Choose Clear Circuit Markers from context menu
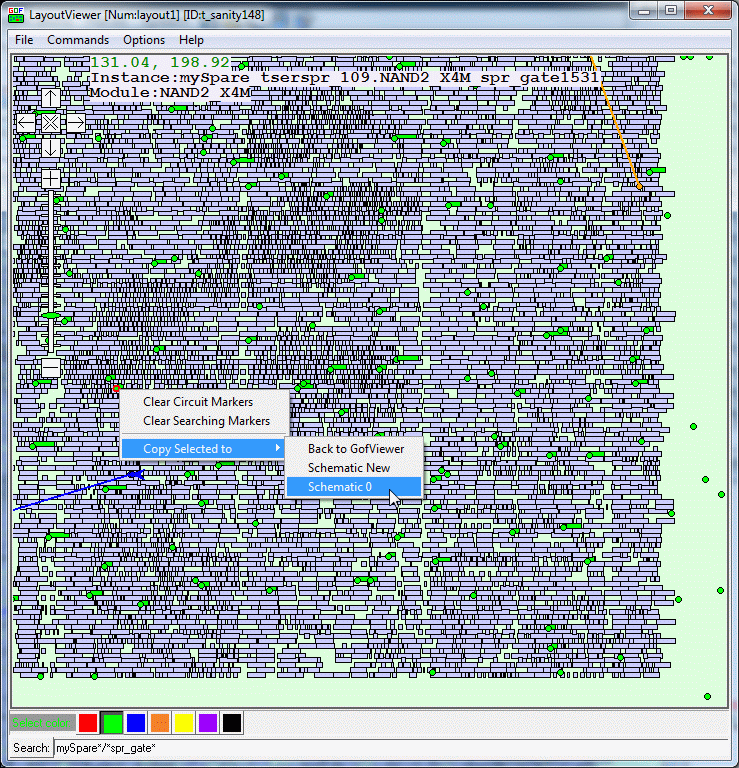 (198, 402)
